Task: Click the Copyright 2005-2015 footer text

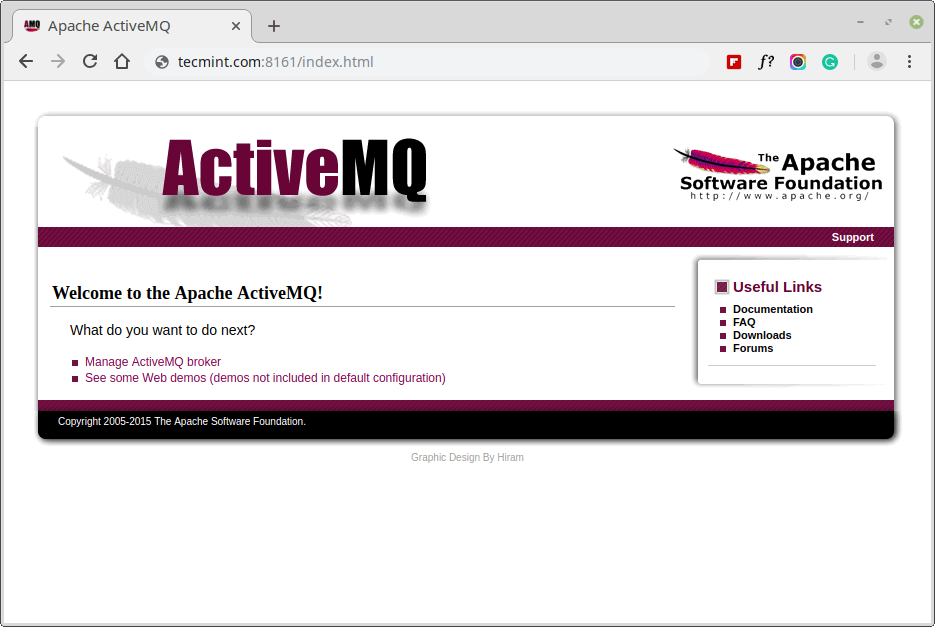Action: (182, 422)
